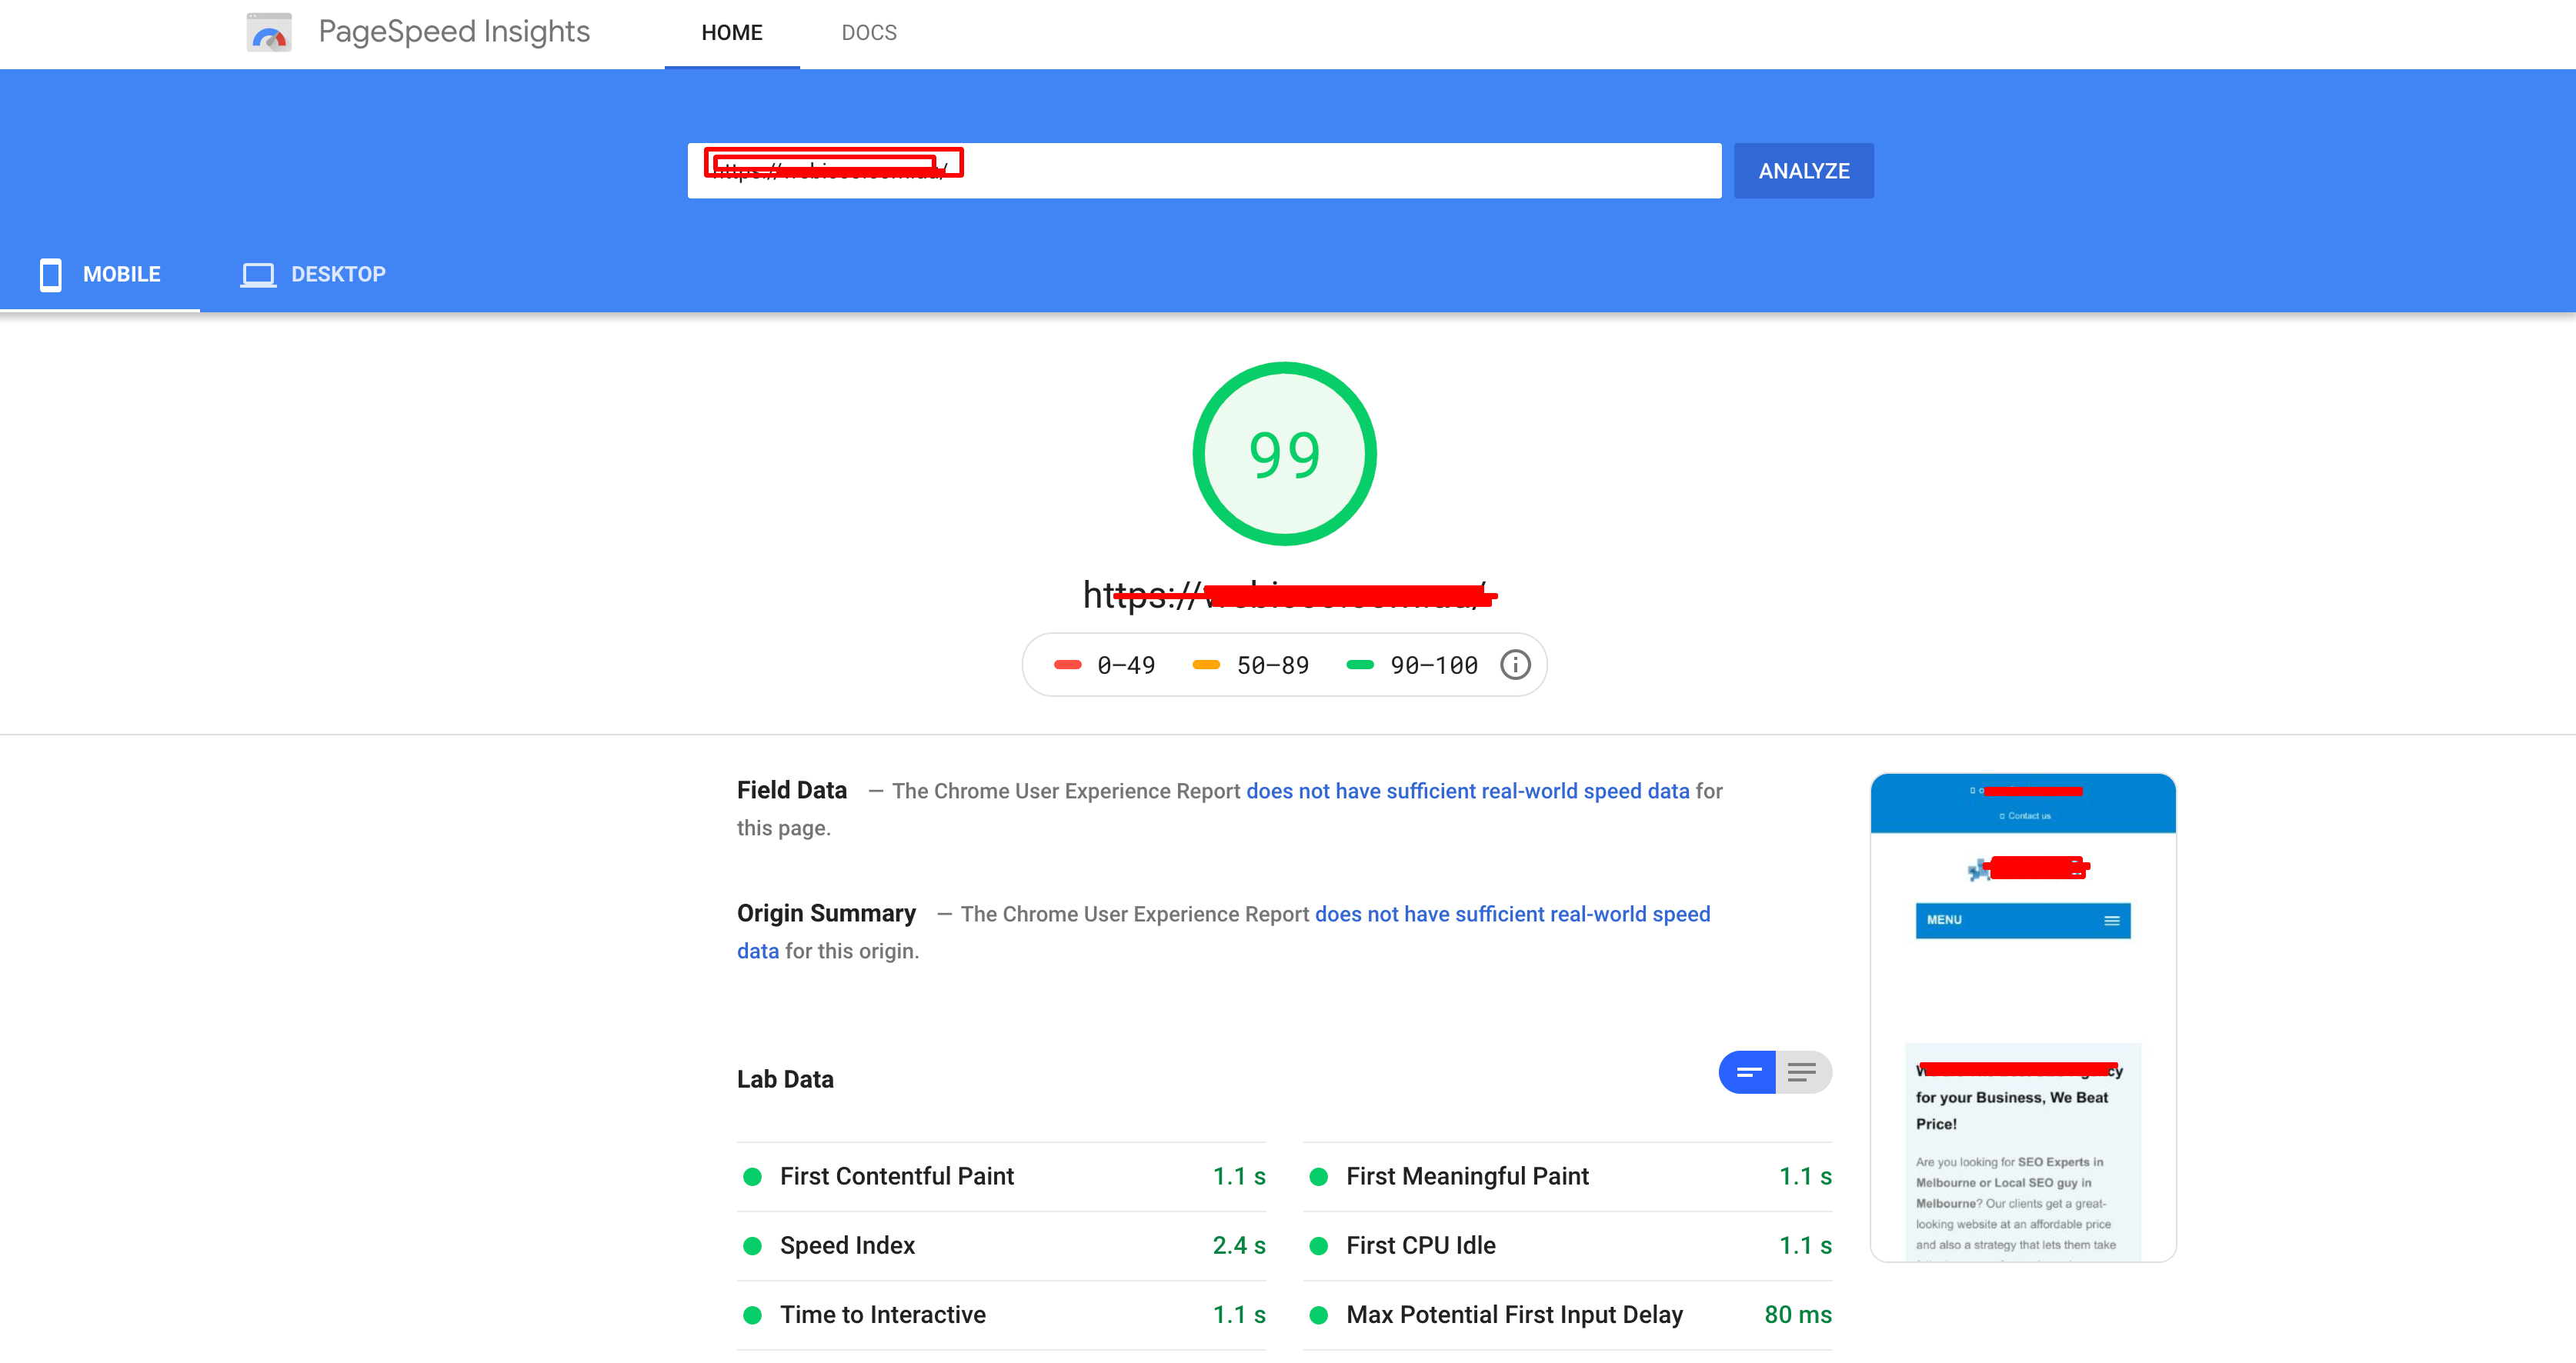Open the DOCS tab
2576x1363 pixels.
tap(868, 32)
